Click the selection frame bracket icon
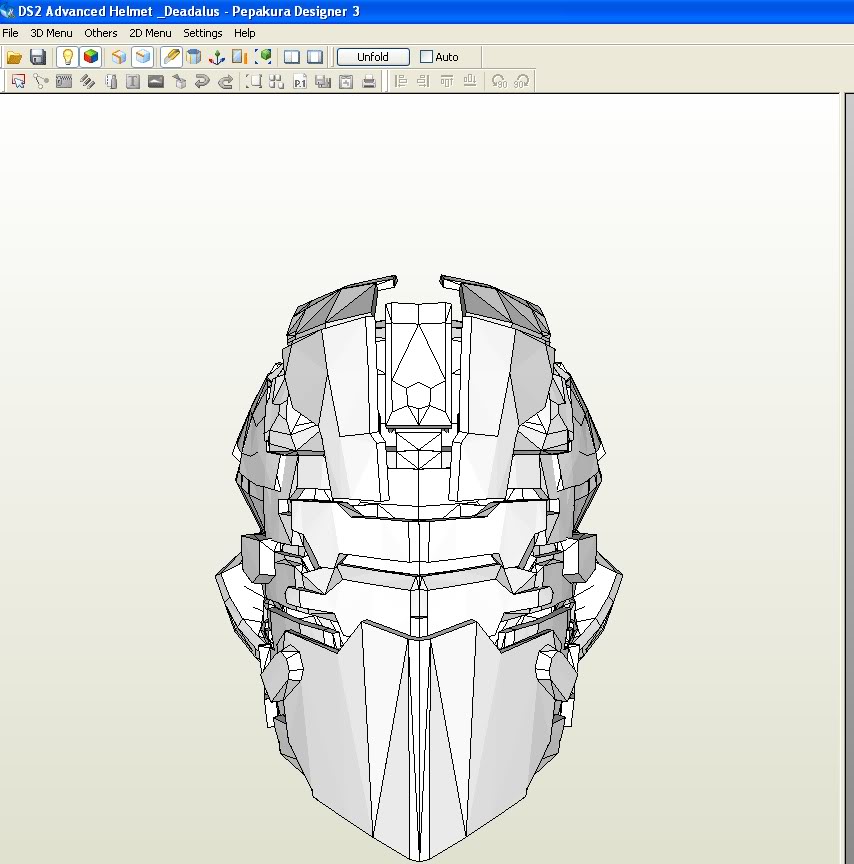The height and width of the screenshot is (864, 854). [253, 82]
